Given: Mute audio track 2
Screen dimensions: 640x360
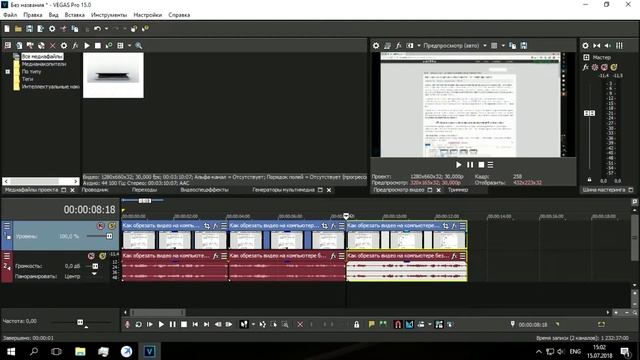Looking at the screenshot, I should 91,256.
